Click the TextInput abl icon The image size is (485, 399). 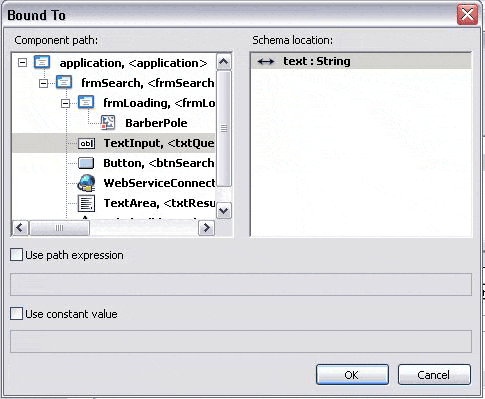coord(86,143)
